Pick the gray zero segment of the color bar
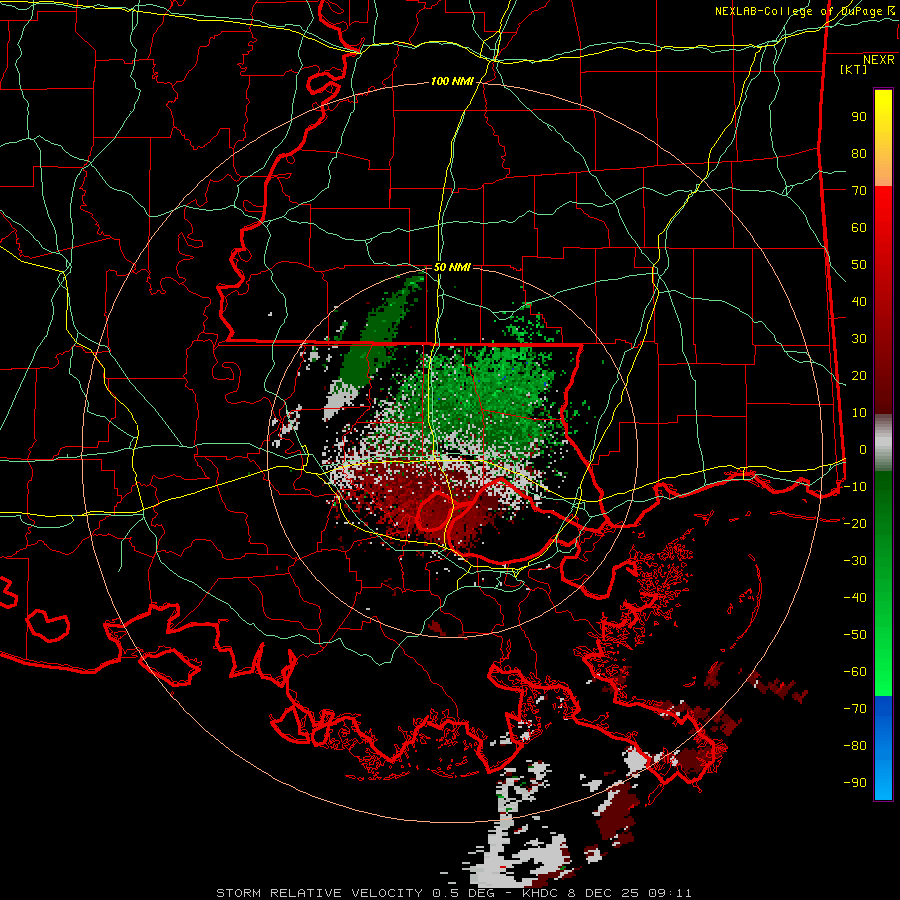The height and width of the screenshot is (900, 900). (x=883, y=444)
